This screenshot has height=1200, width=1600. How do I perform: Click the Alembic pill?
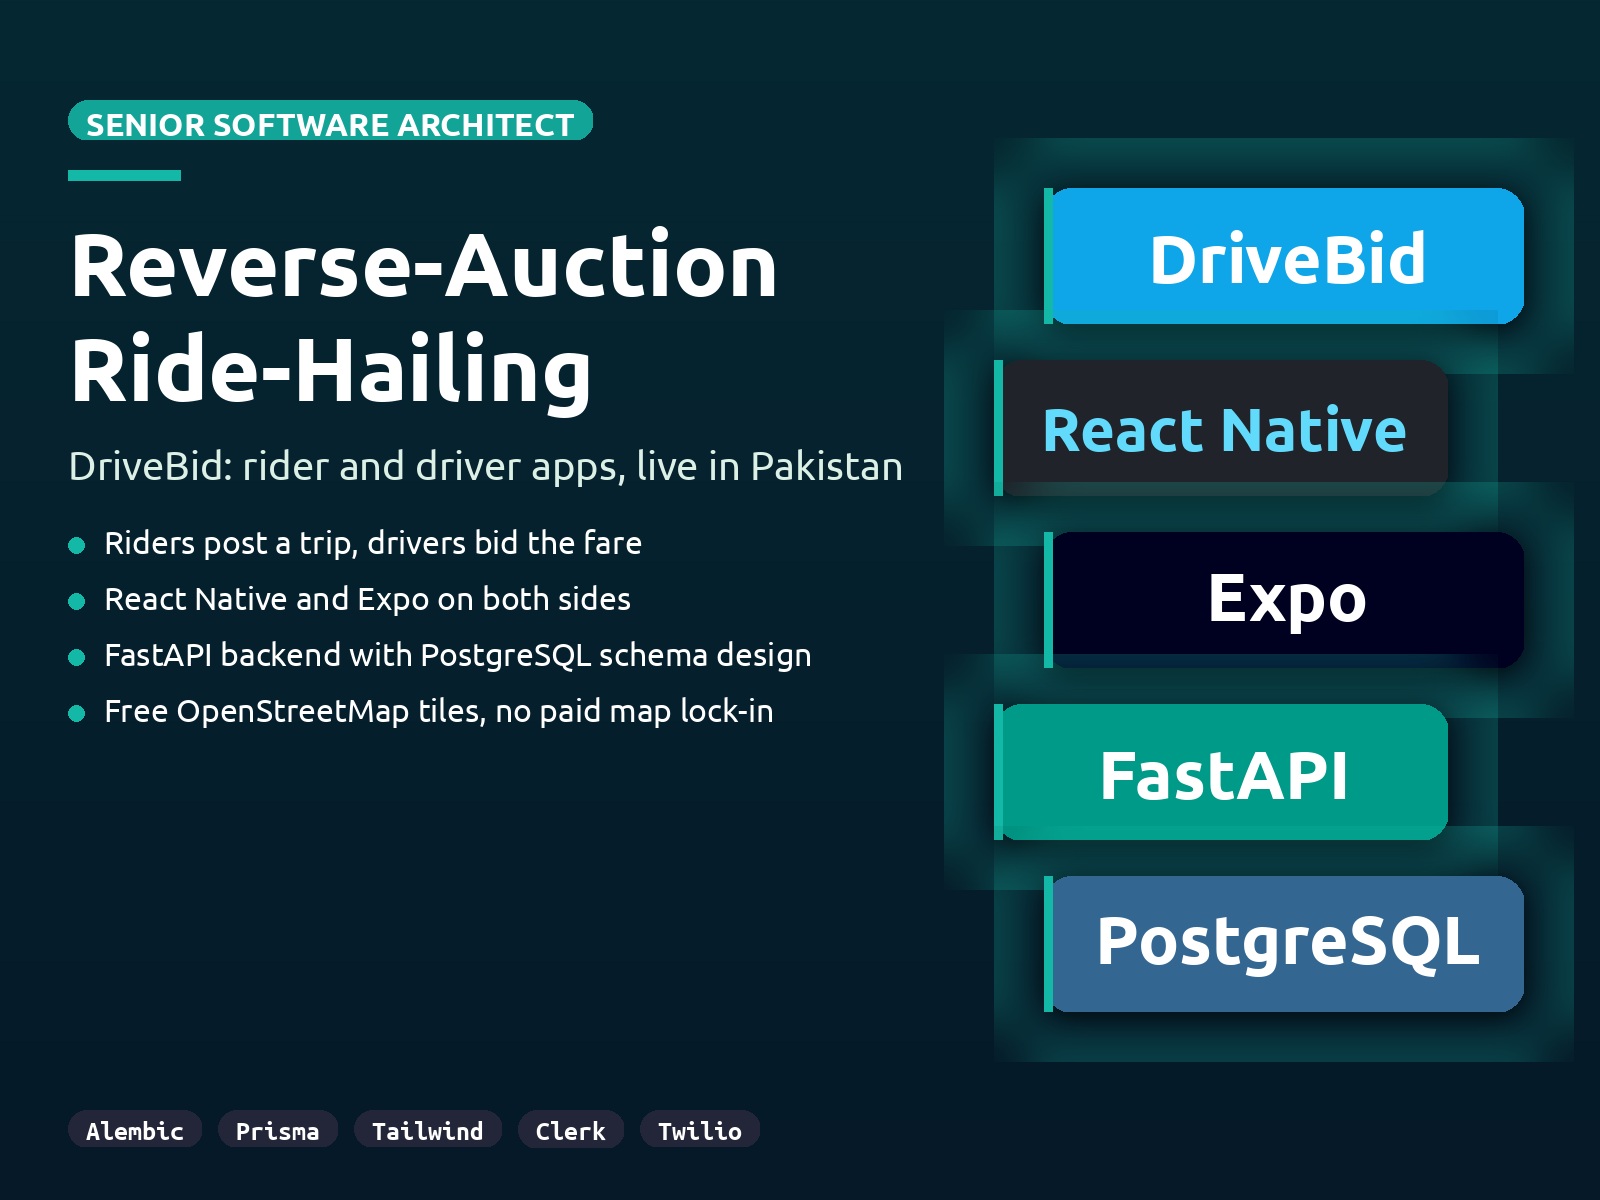point(135,1131)
